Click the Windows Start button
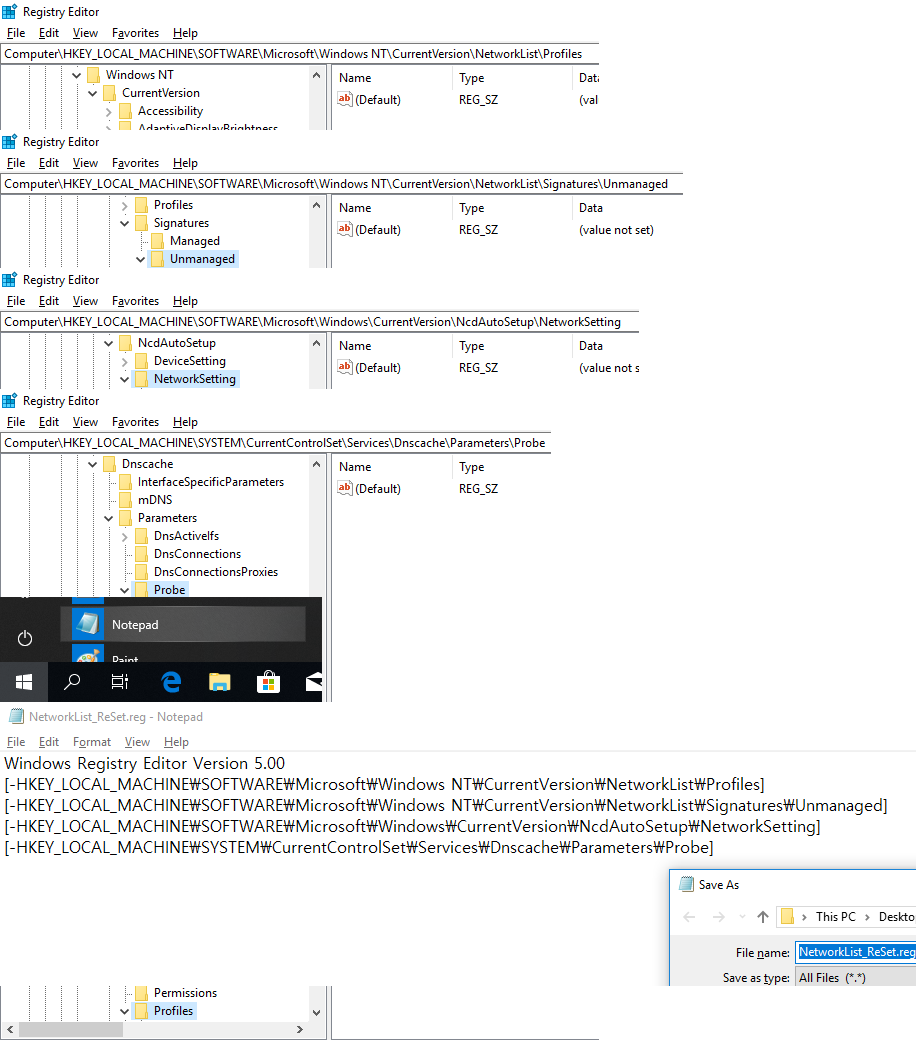 tap(24, 682)
